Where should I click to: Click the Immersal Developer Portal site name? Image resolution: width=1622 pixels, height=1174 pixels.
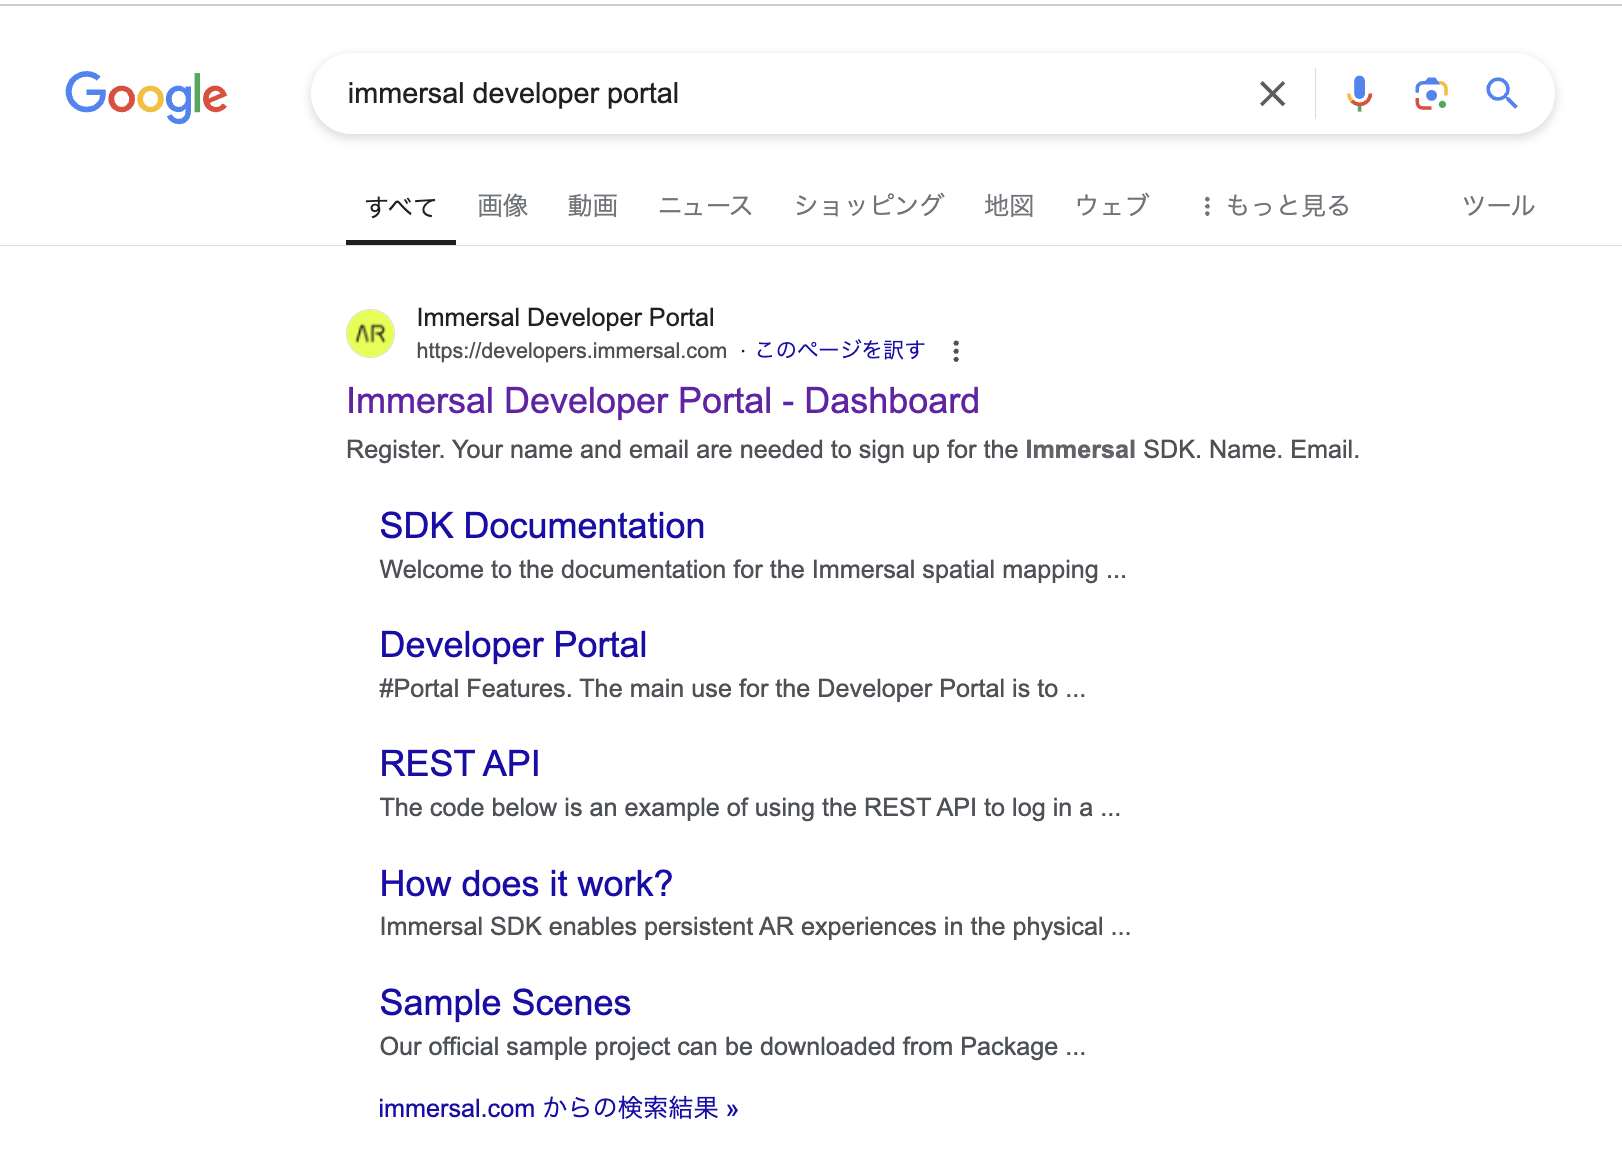[x=565, y=318]
